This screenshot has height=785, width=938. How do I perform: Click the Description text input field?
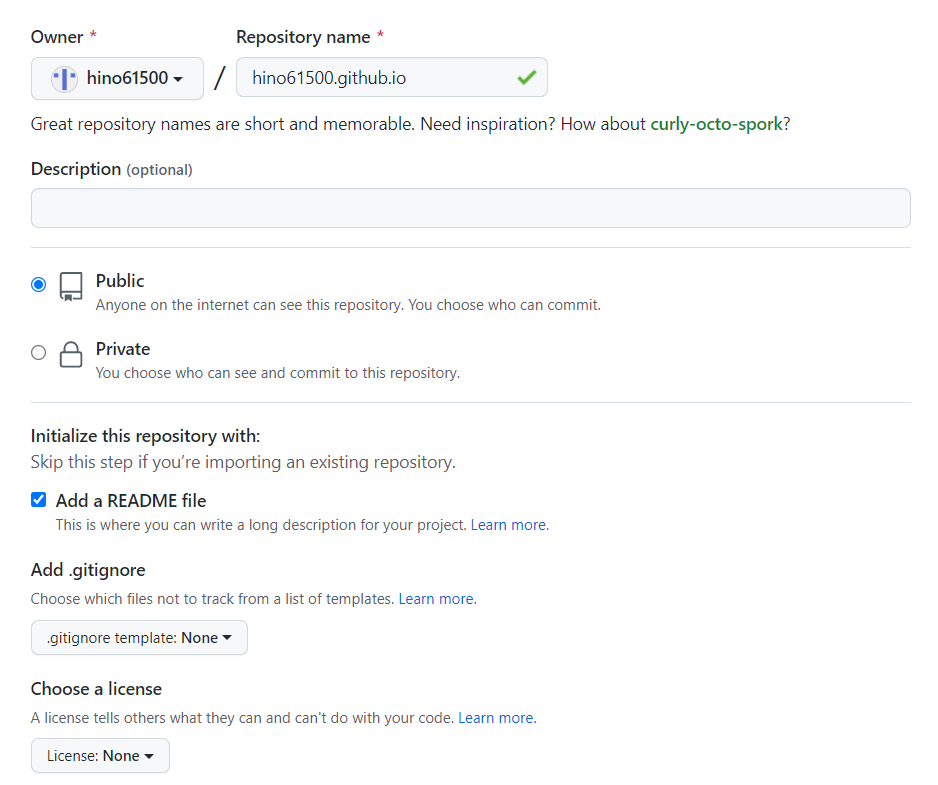470,208
